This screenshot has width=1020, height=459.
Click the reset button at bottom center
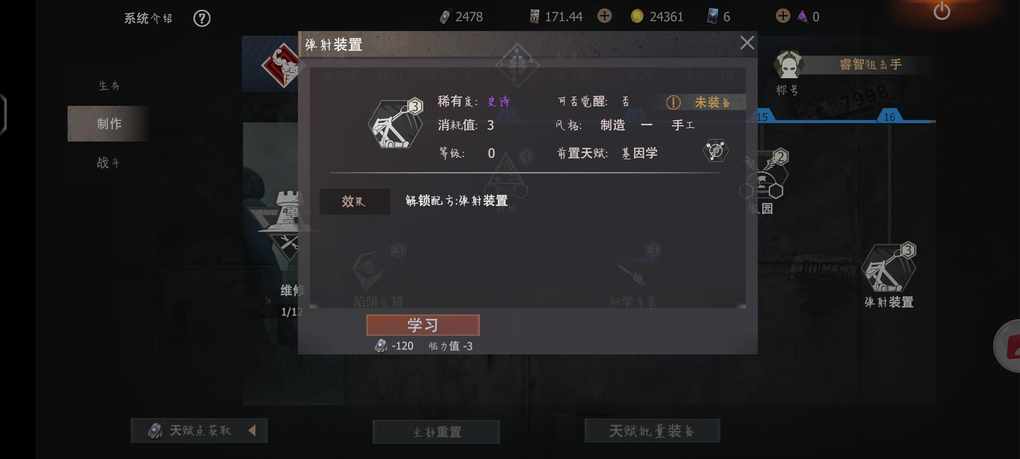click(436, 432)
